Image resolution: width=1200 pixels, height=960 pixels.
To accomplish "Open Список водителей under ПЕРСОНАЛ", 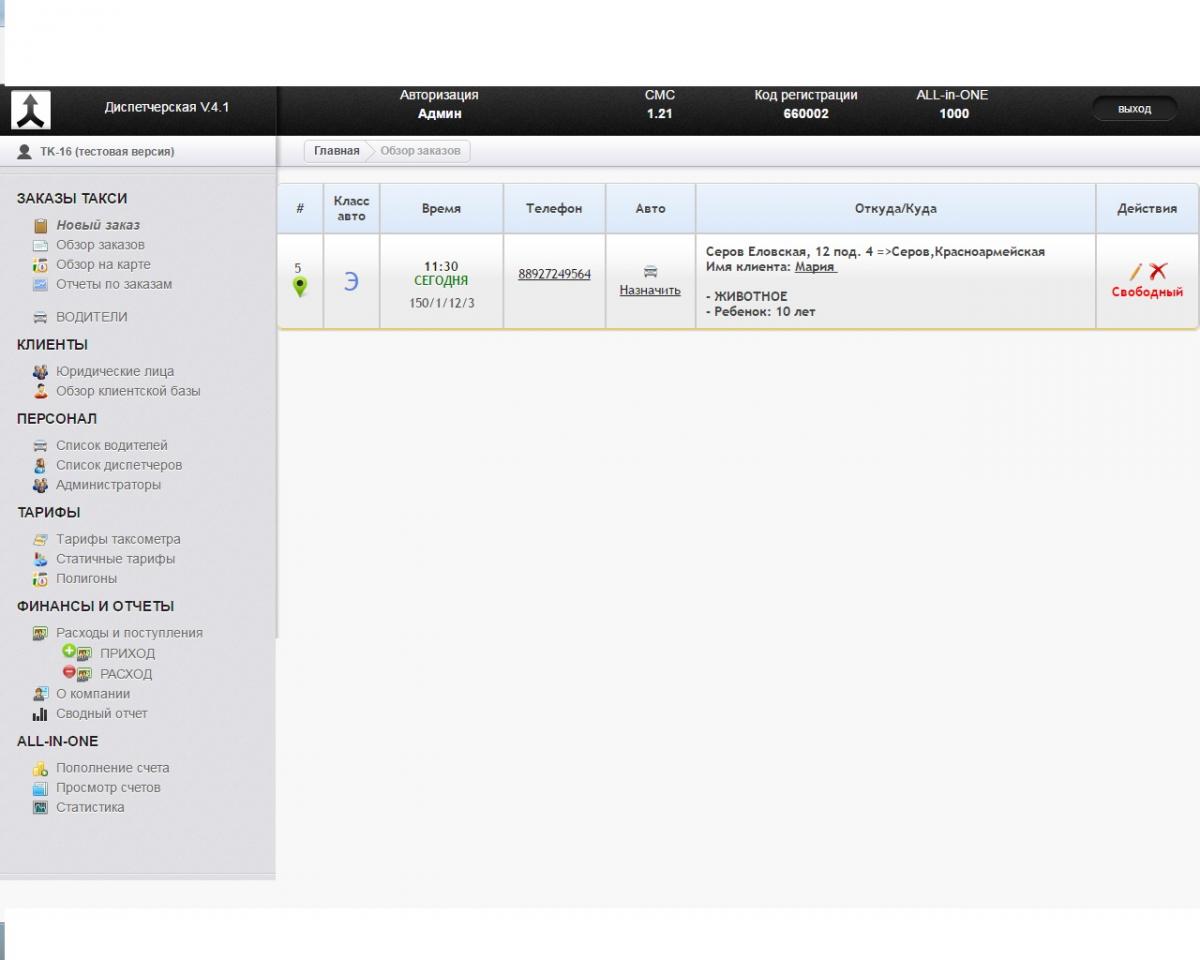I will 112,446.
